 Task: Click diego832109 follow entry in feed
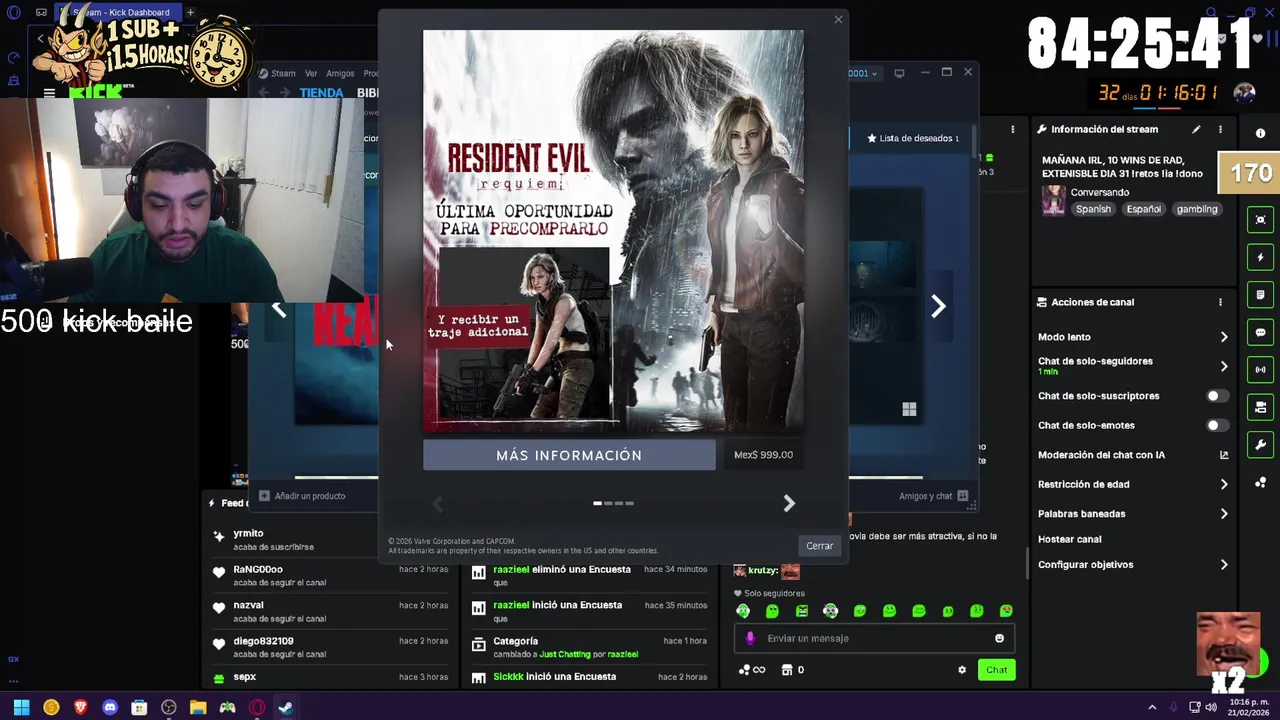(331, 647)
